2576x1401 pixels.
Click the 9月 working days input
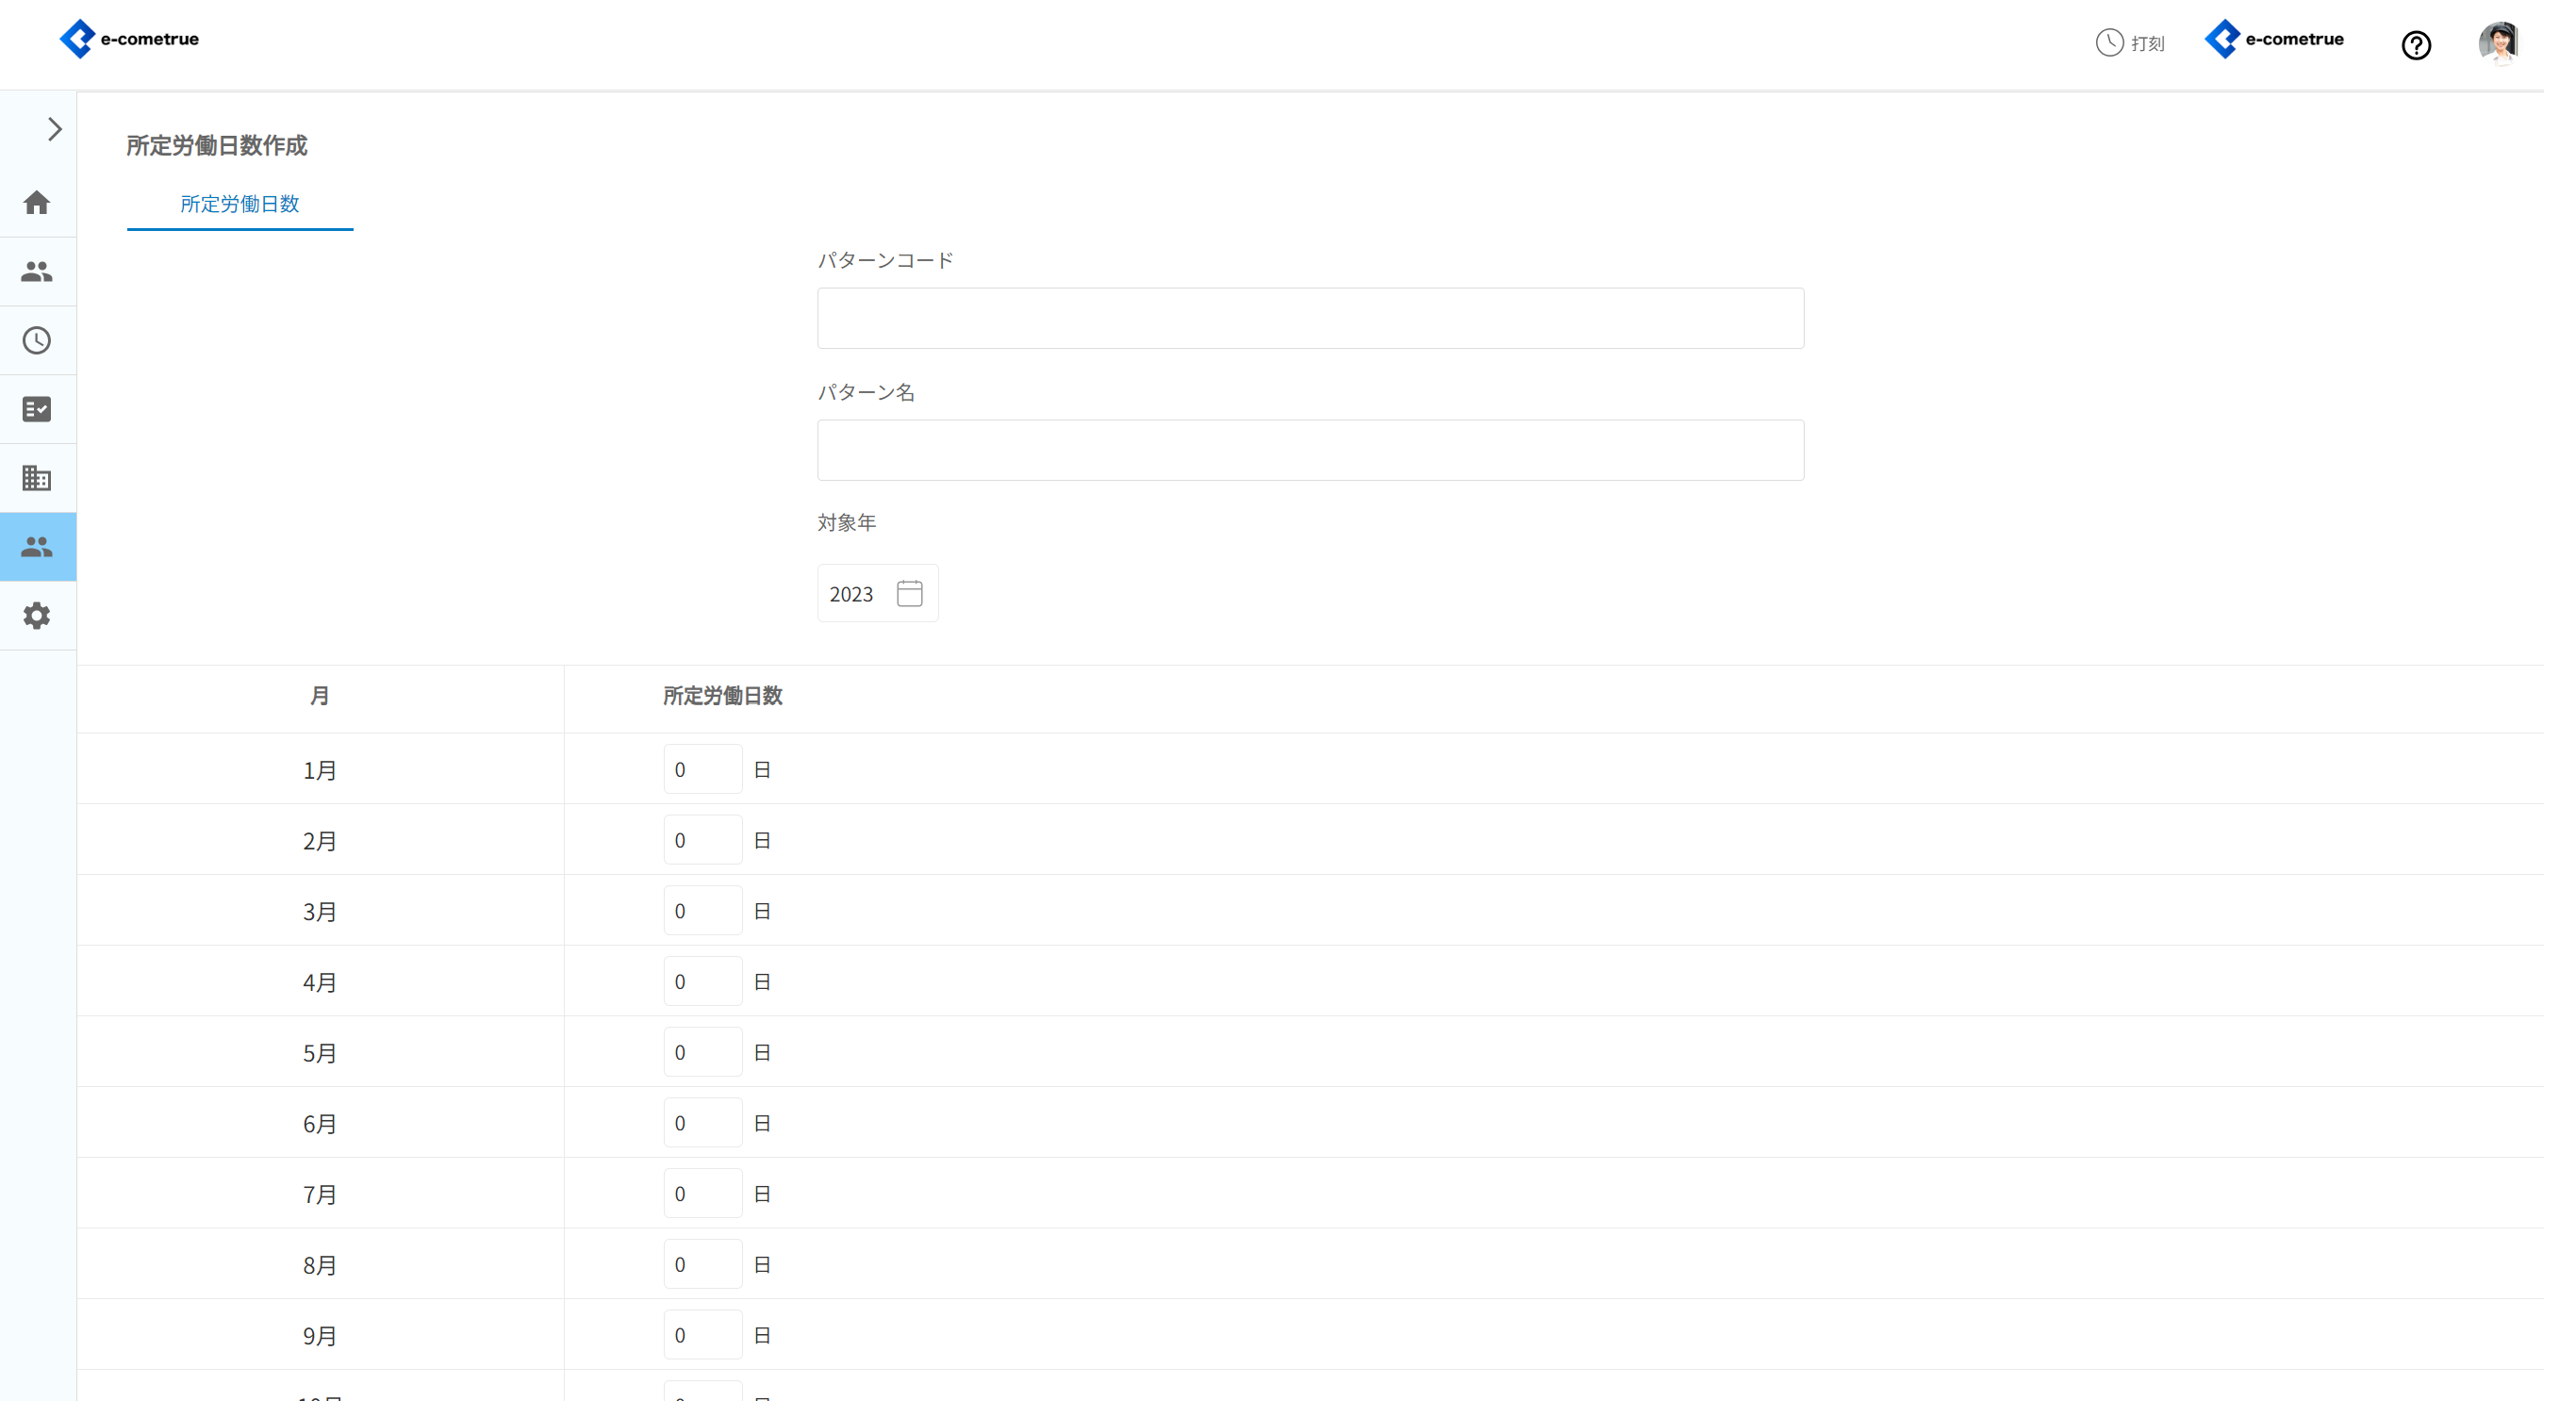702,1335
